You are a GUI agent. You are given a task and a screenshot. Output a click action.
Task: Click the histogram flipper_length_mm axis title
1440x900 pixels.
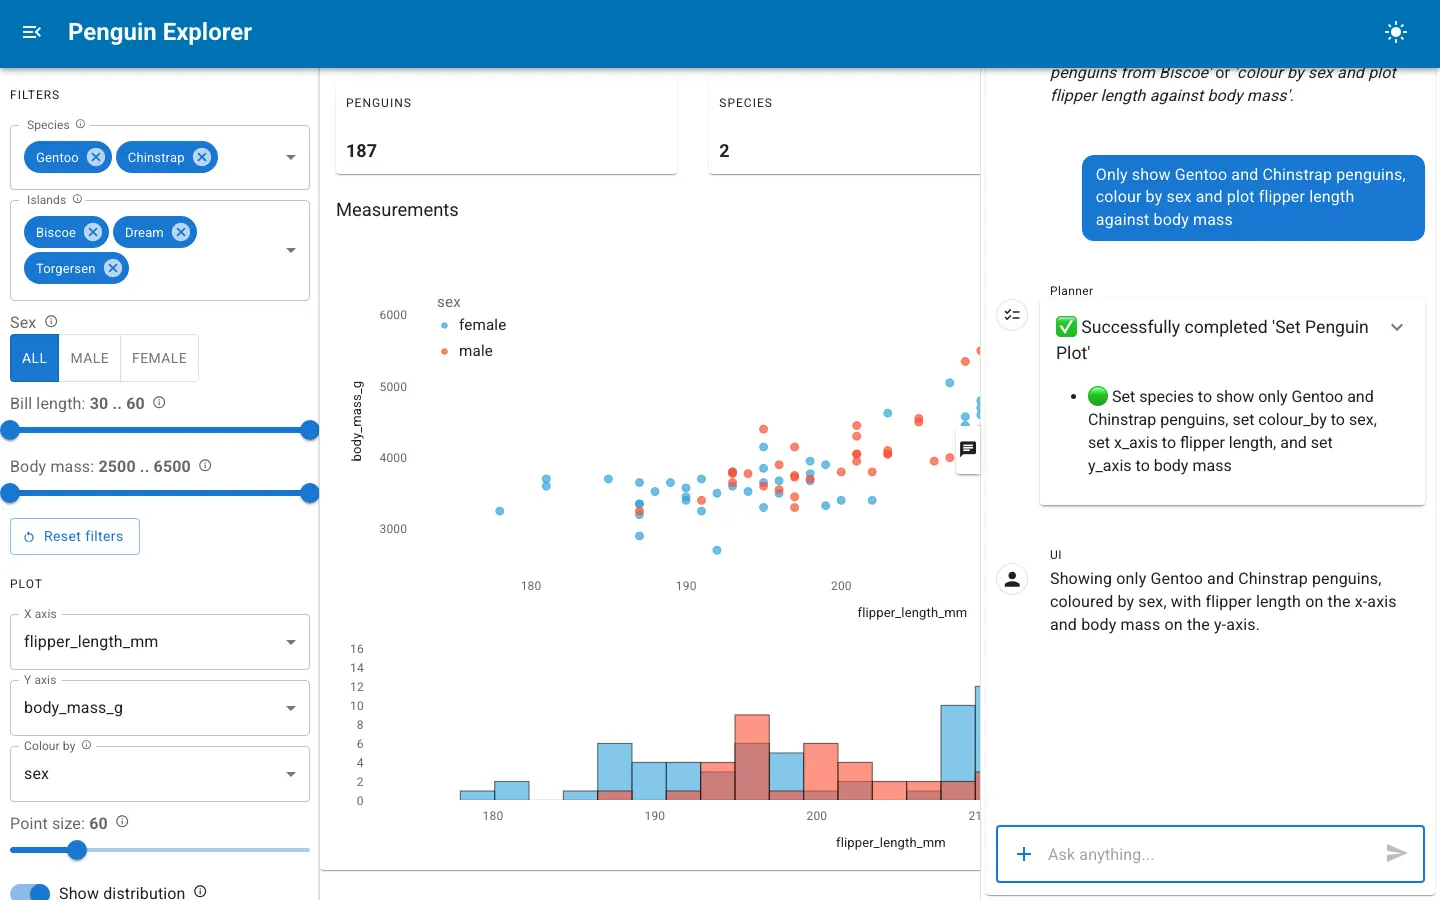[890, 842]
